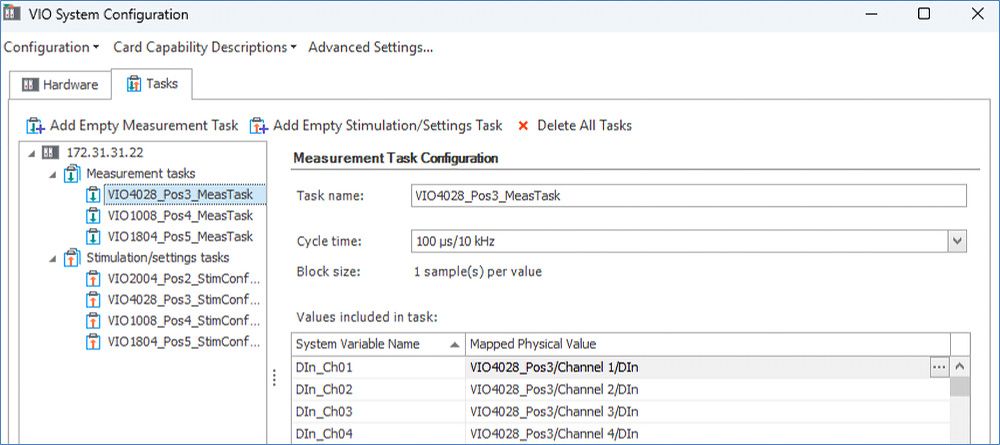
Task: Switch to the Hardware tab
Action: click(60, 85)
